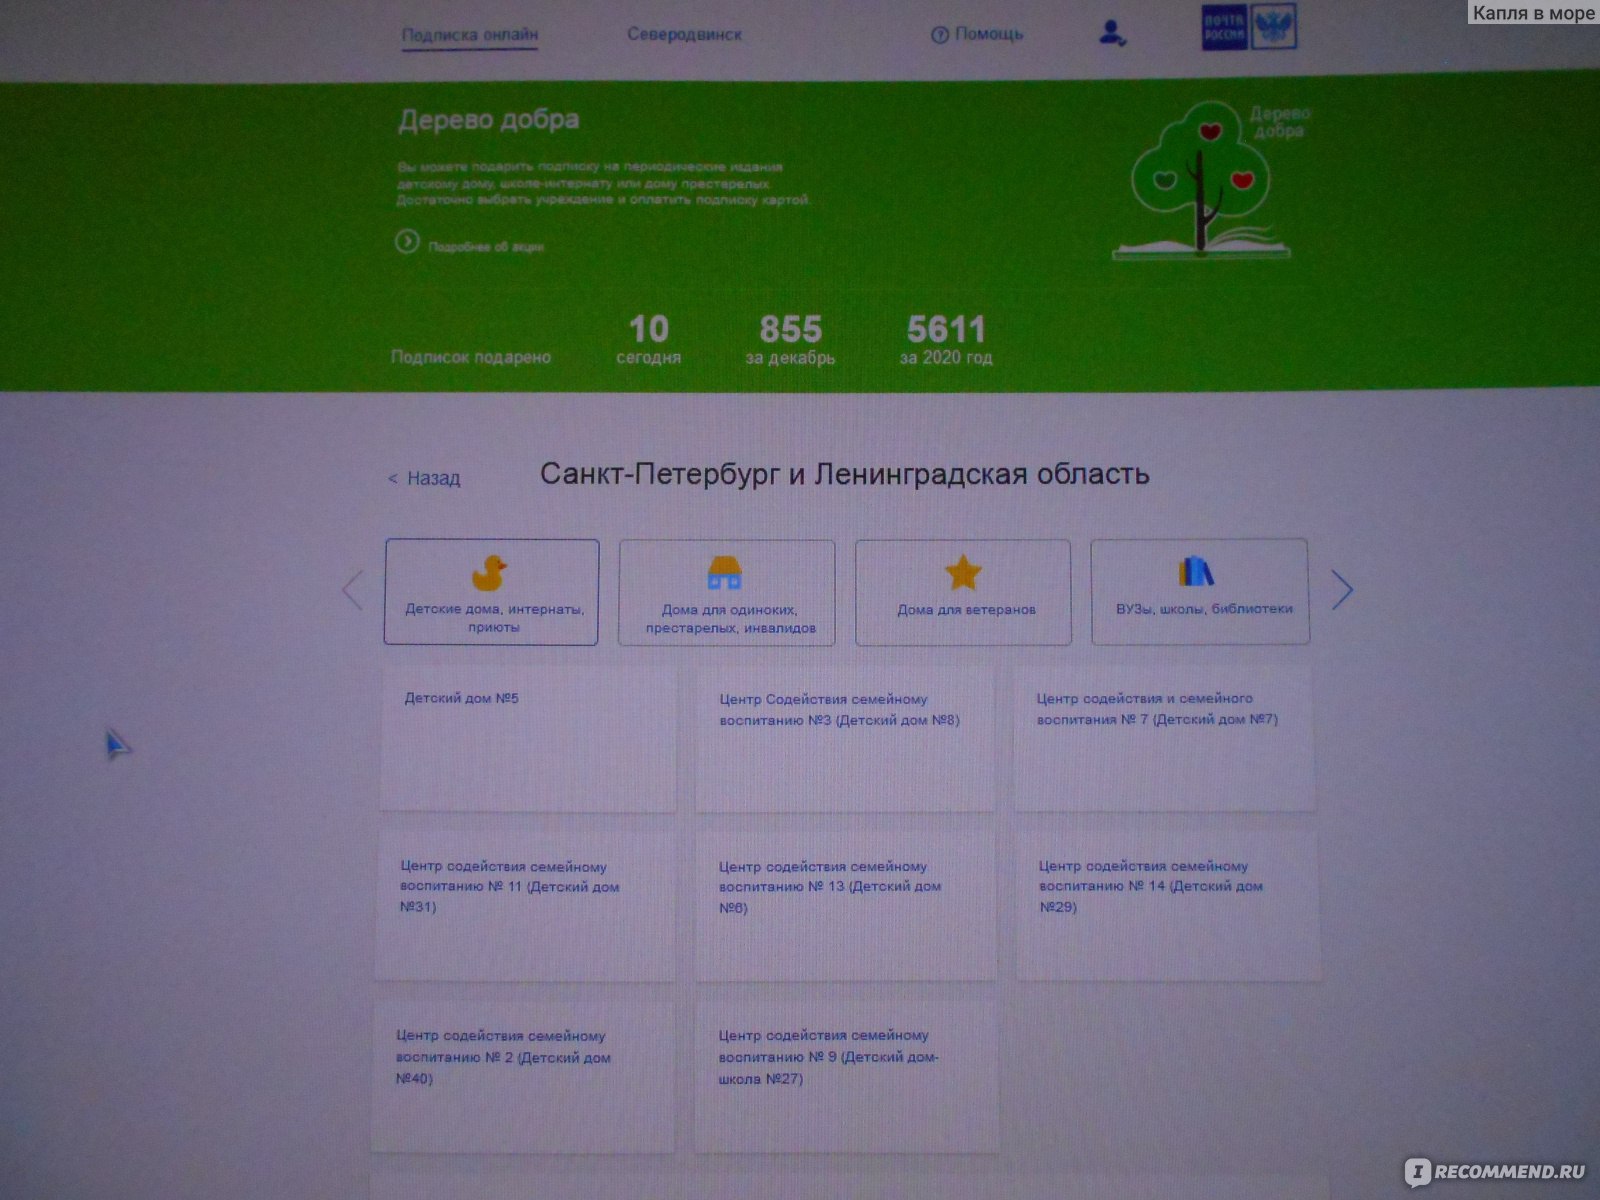Select Дома для ветеранов category
The height and width of the screenshot is (1200, 1600).
(x=963, y=593)
